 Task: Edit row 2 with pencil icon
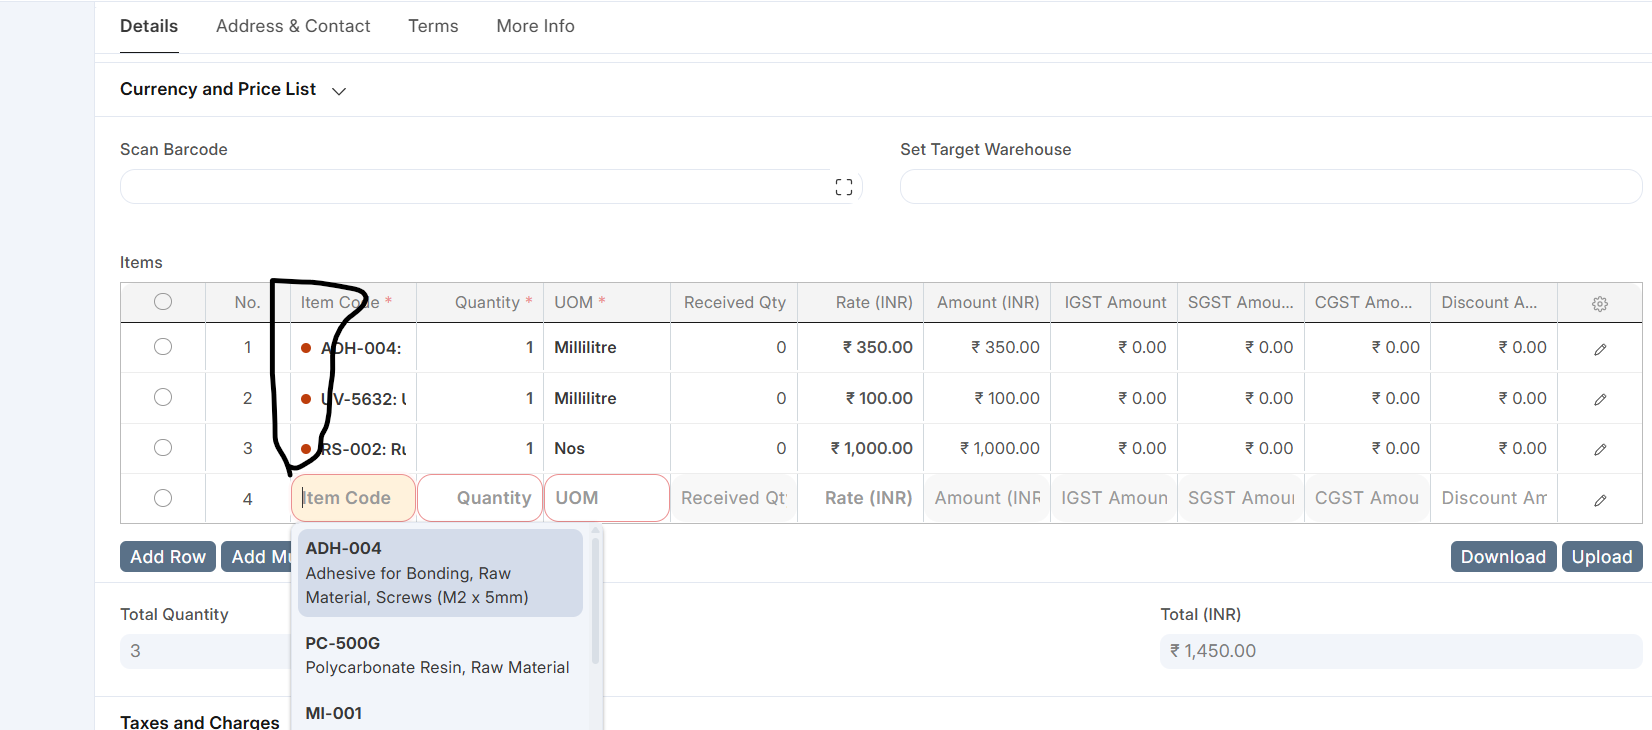coord(1600,399)
